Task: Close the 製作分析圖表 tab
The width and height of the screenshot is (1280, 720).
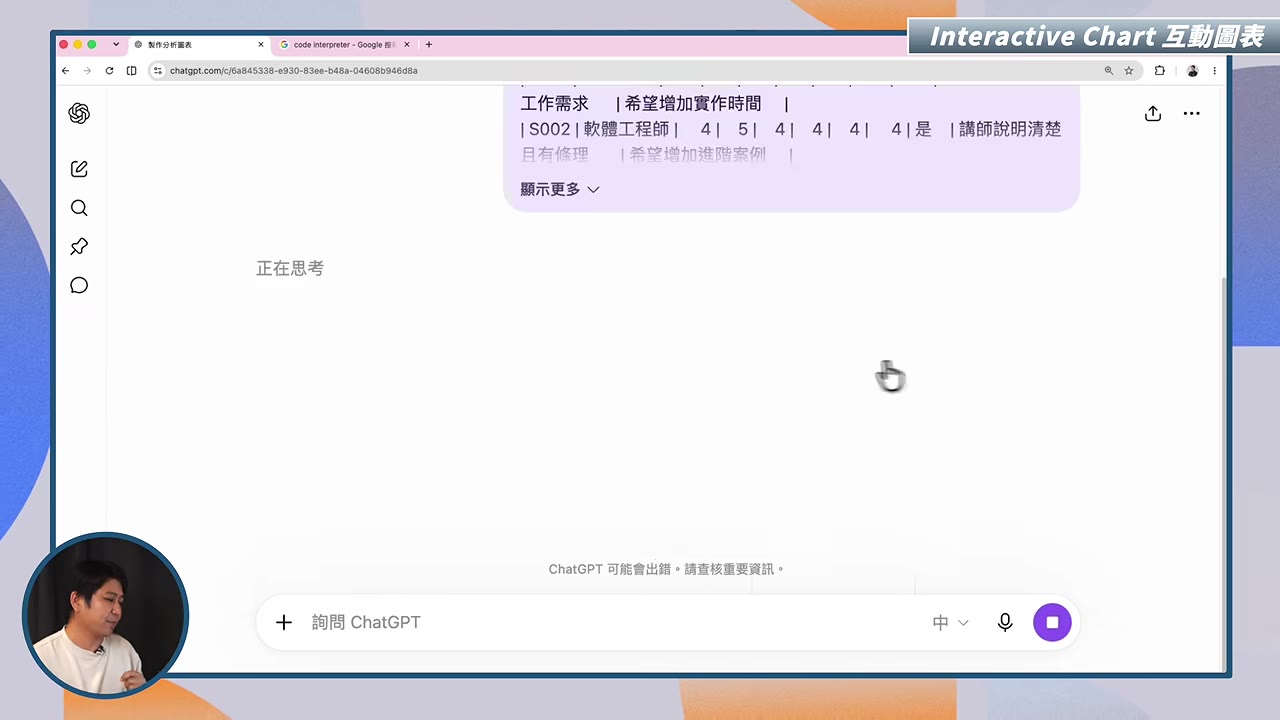Action: coord(261,45)
